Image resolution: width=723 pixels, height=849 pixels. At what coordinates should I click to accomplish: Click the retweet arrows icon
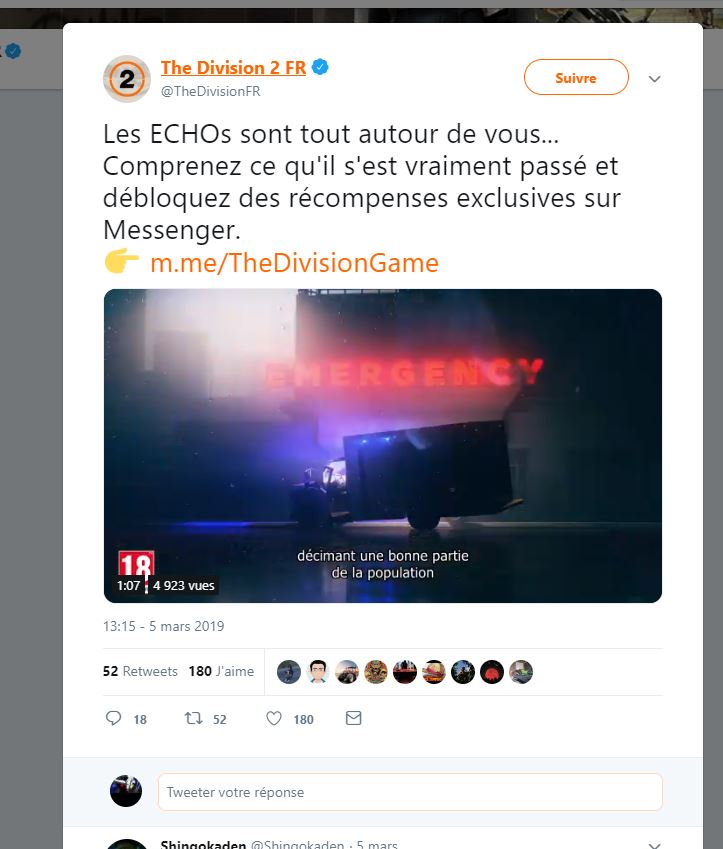(x=193, y=718)
